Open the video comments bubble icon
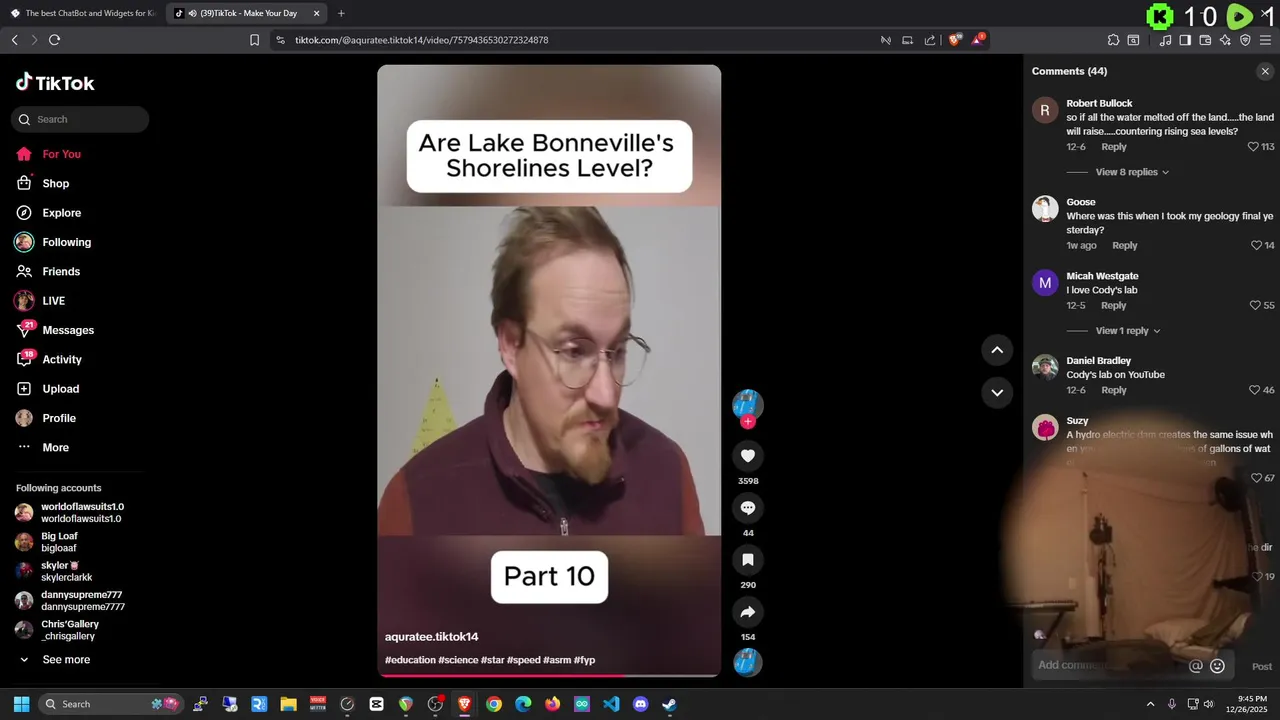 click(x=748, y=508)
